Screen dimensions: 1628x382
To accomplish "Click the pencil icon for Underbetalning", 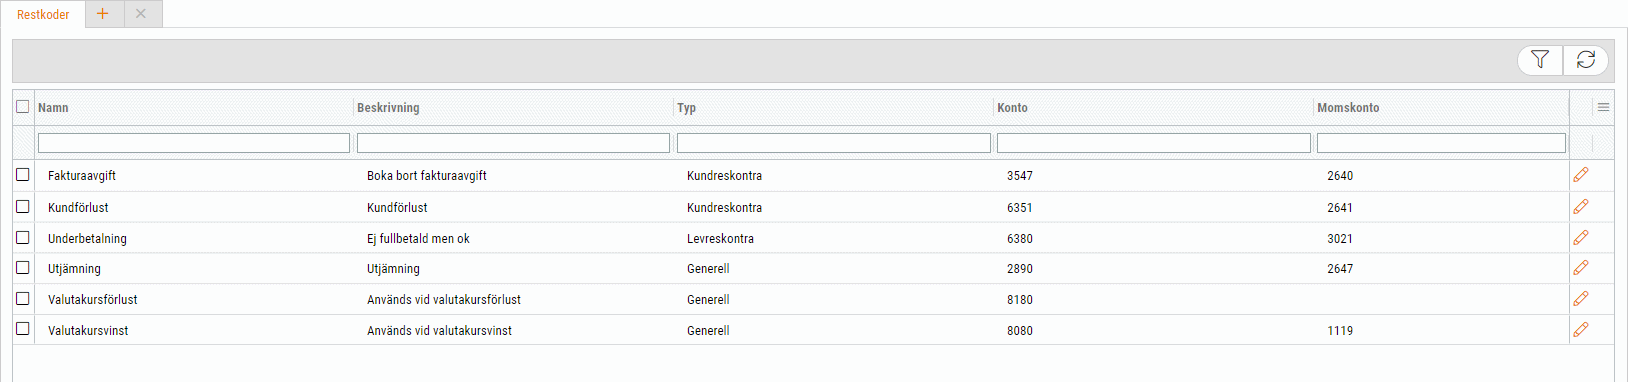I will point(1581,238).
